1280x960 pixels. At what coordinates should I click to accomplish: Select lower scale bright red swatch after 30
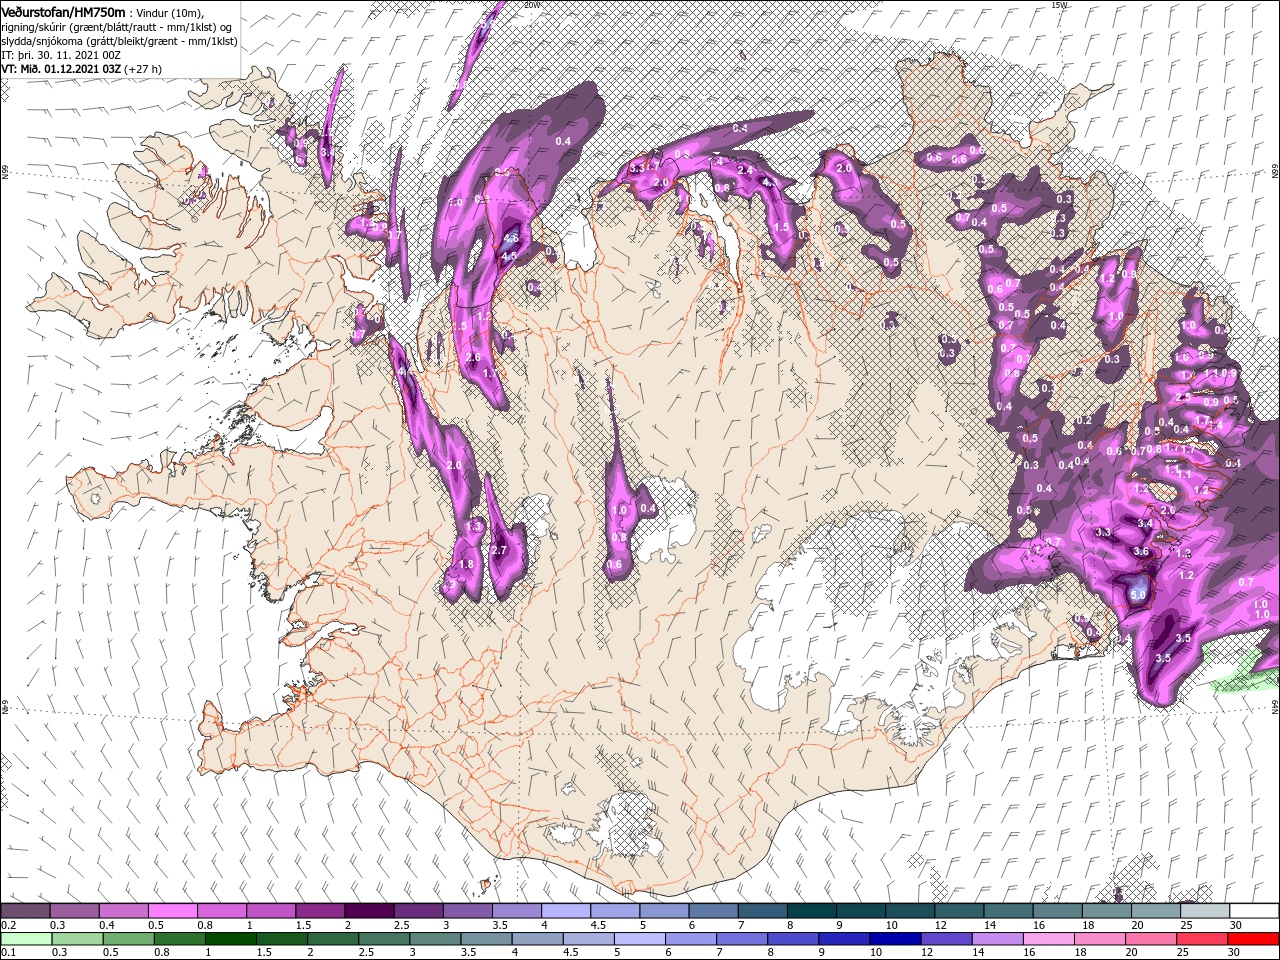(x=1254, y=939)
